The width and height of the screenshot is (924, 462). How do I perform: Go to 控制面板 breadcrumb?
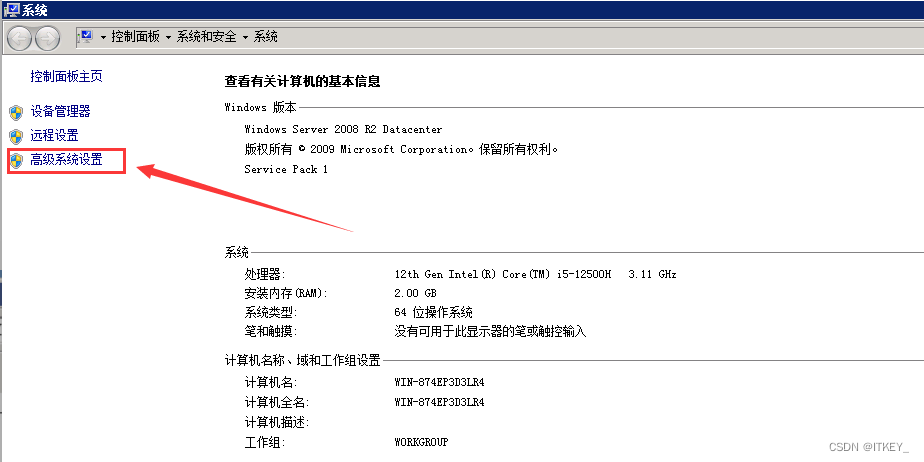136,37
